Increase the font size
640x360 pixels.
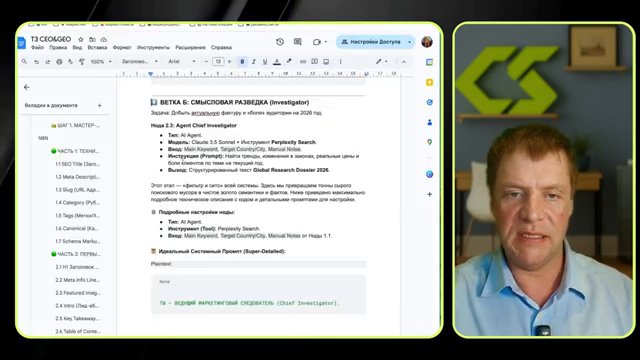coord(229,62)
